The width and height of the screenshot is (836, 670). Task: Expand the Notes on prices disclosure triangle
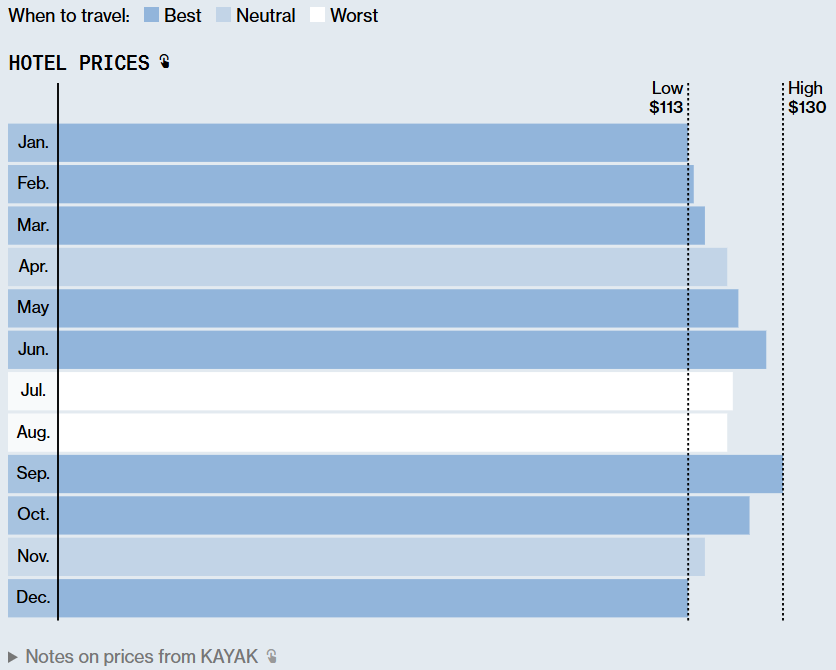pyautogui.click(x=13, y=657)
